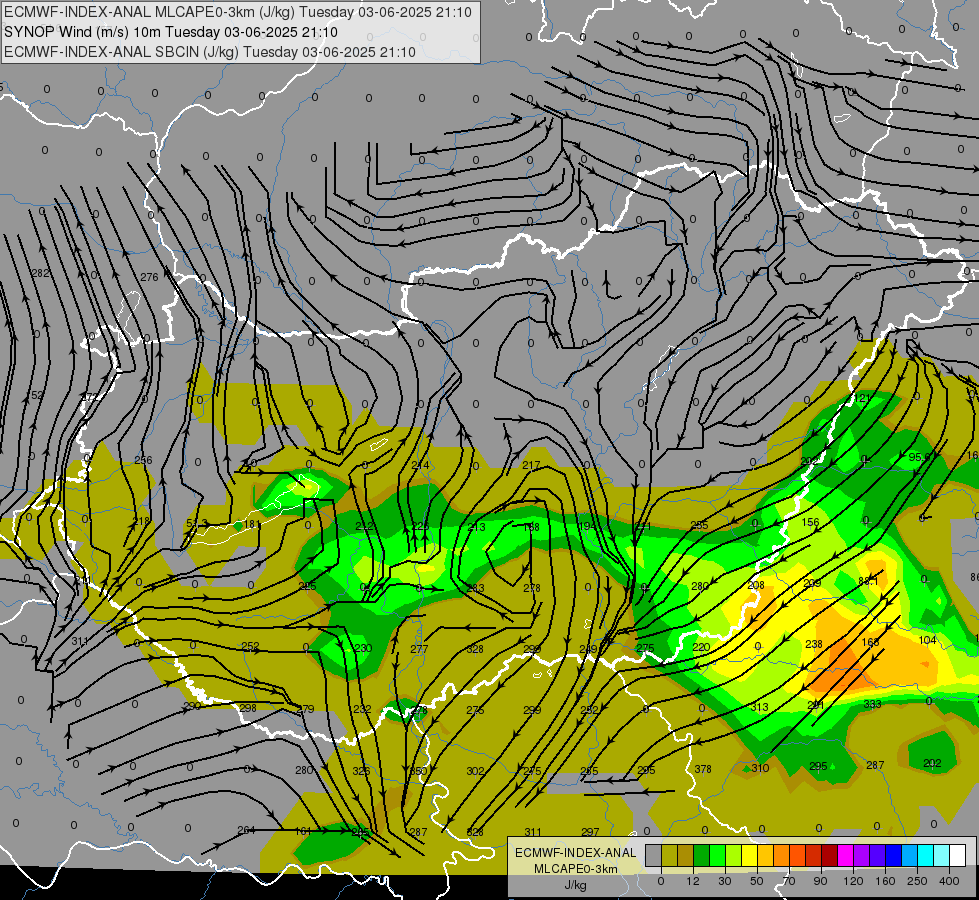
Task: Click the 238 value on the map
Action: pyautogui.click(x=814, y=644)
